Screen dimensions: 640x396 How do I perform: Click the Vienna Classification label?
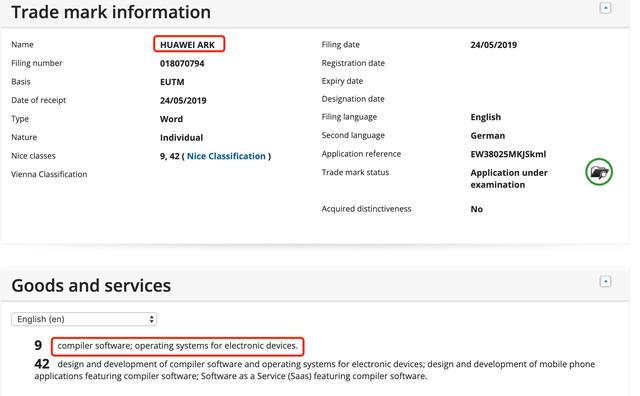[49, 174]
